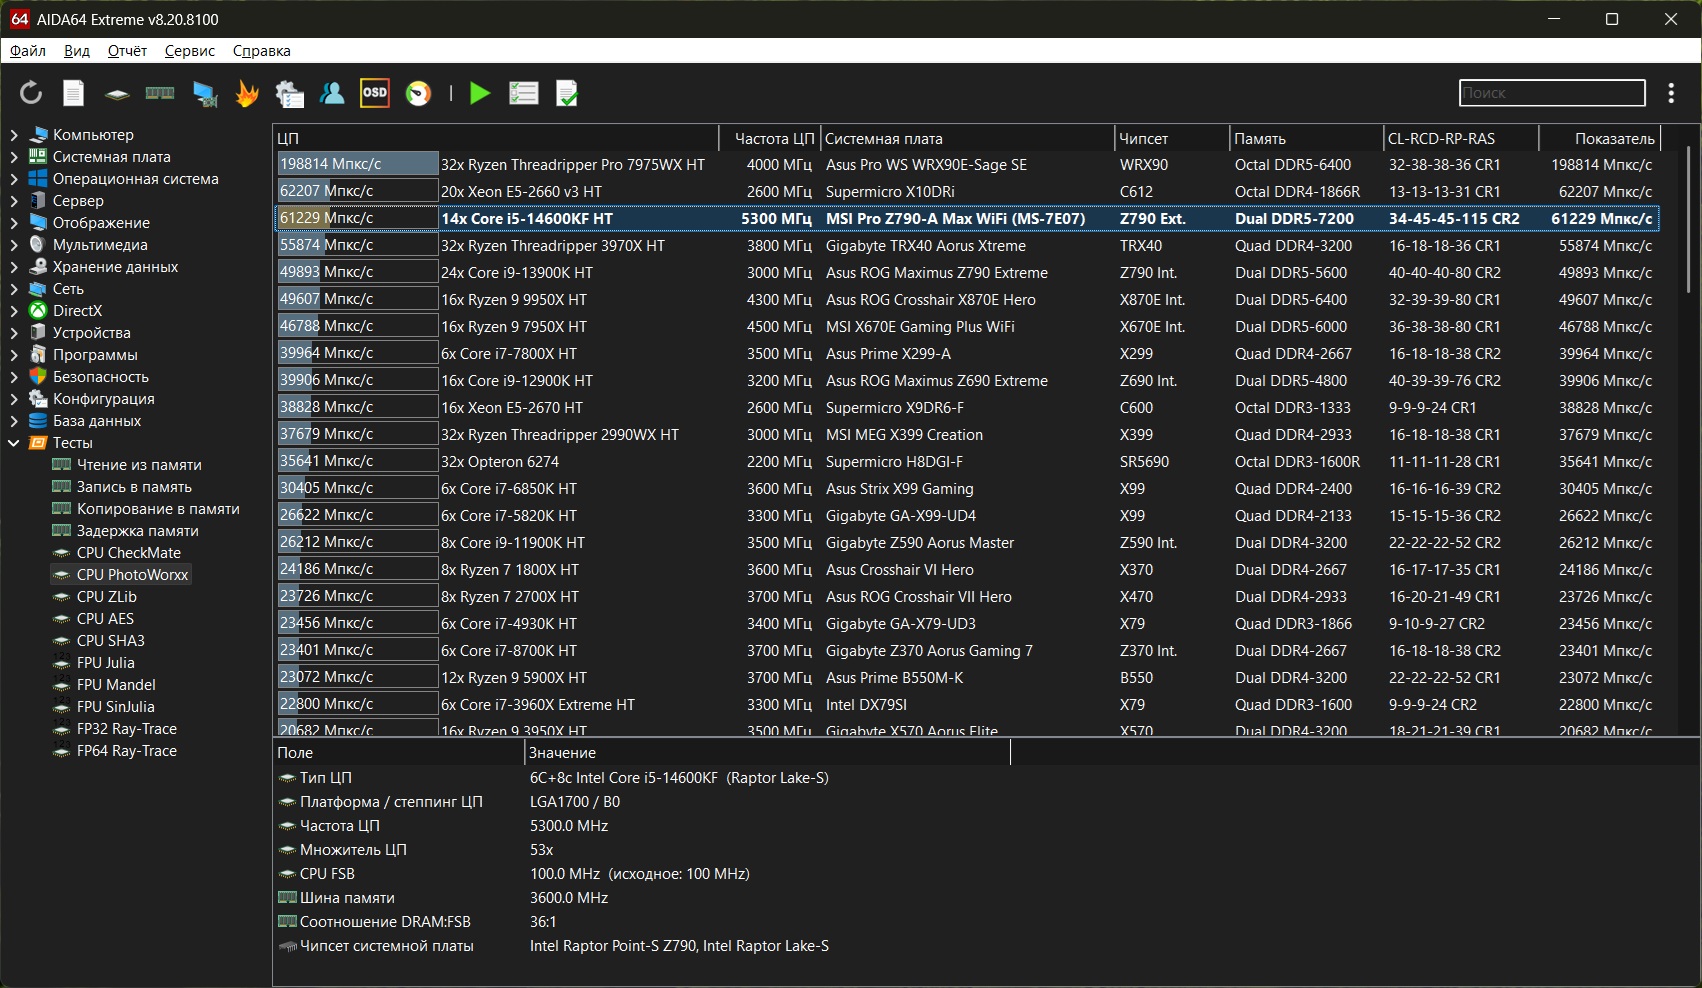Open the three-dot overflow menu
The height and width of the screenshot is (988, 1702).
tap(1671, 93)
